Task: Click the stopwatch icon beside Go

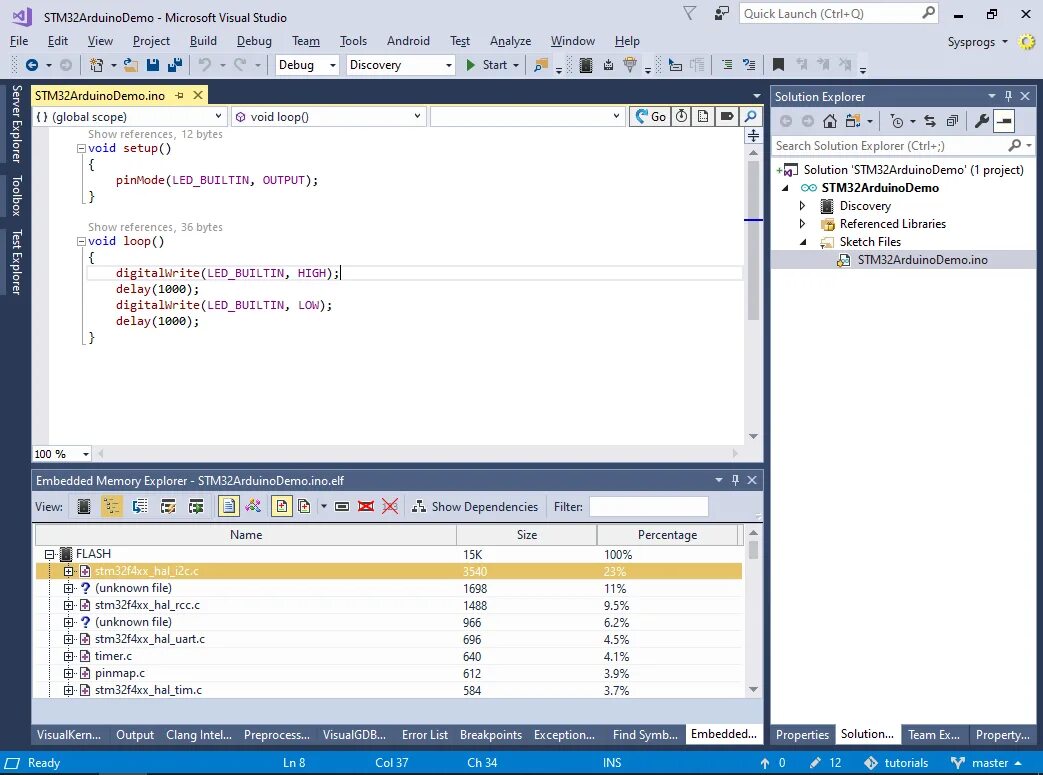Action: [x=681, y=116]
